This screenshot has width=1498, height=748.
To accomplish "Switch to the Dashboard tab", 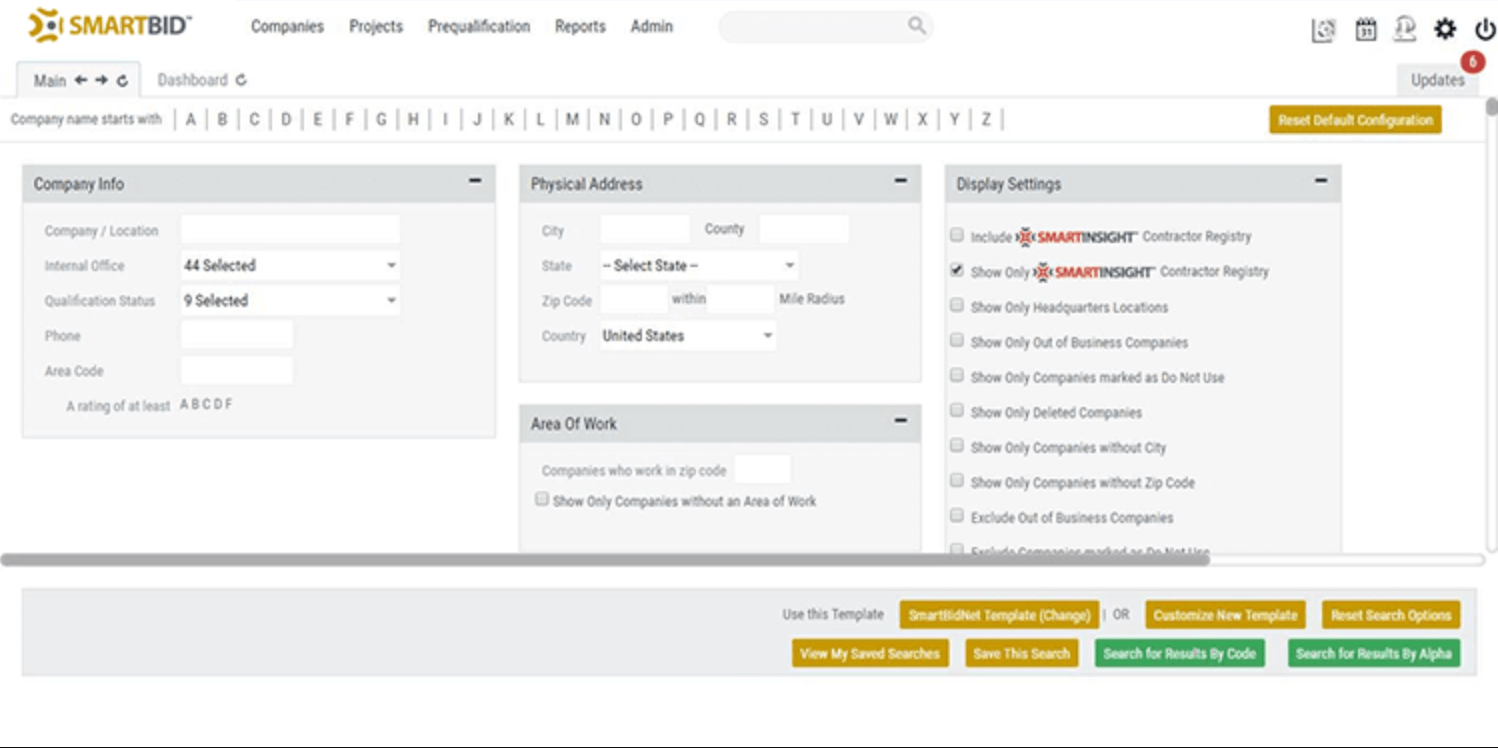I will [x=194, y=79].
